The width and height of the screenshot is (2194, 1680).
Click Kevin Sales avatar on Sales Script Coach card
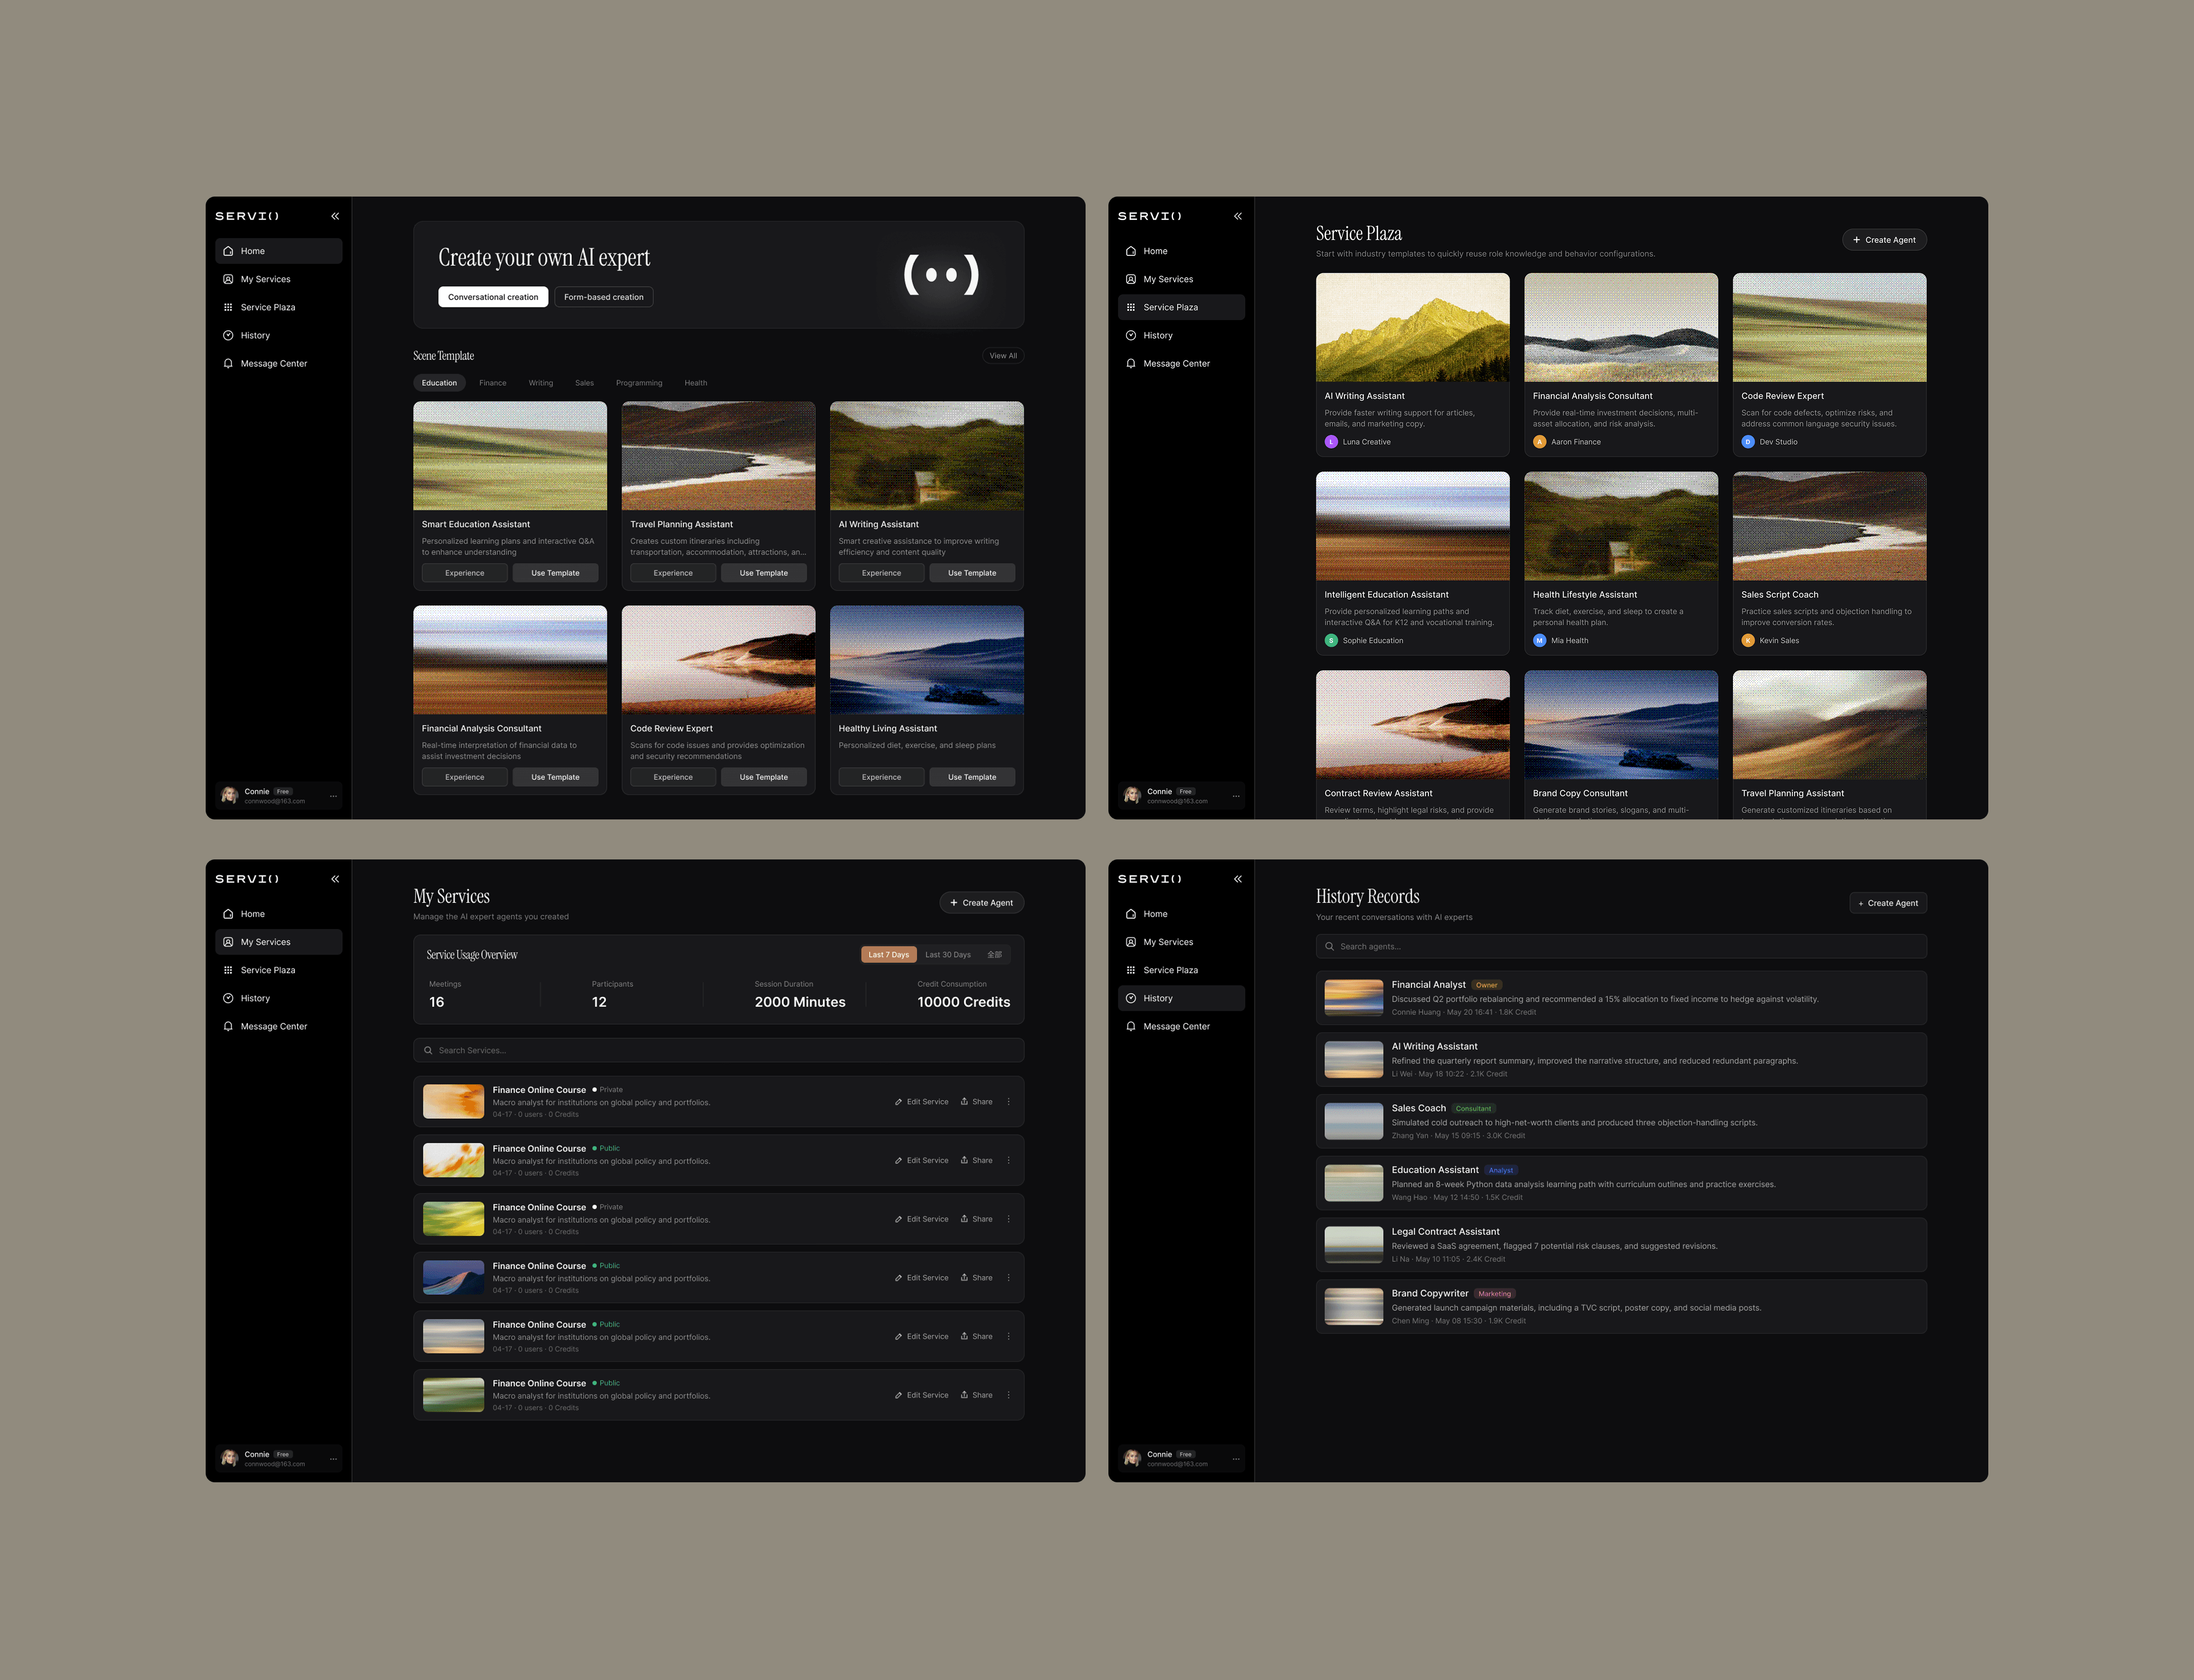coord(1748,640)
